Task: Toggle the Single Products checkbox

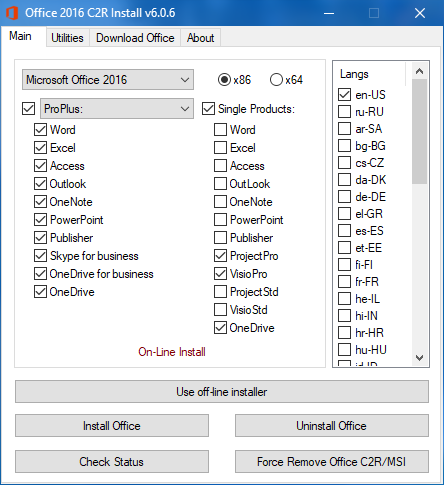Action: click(x=208, y=109)
